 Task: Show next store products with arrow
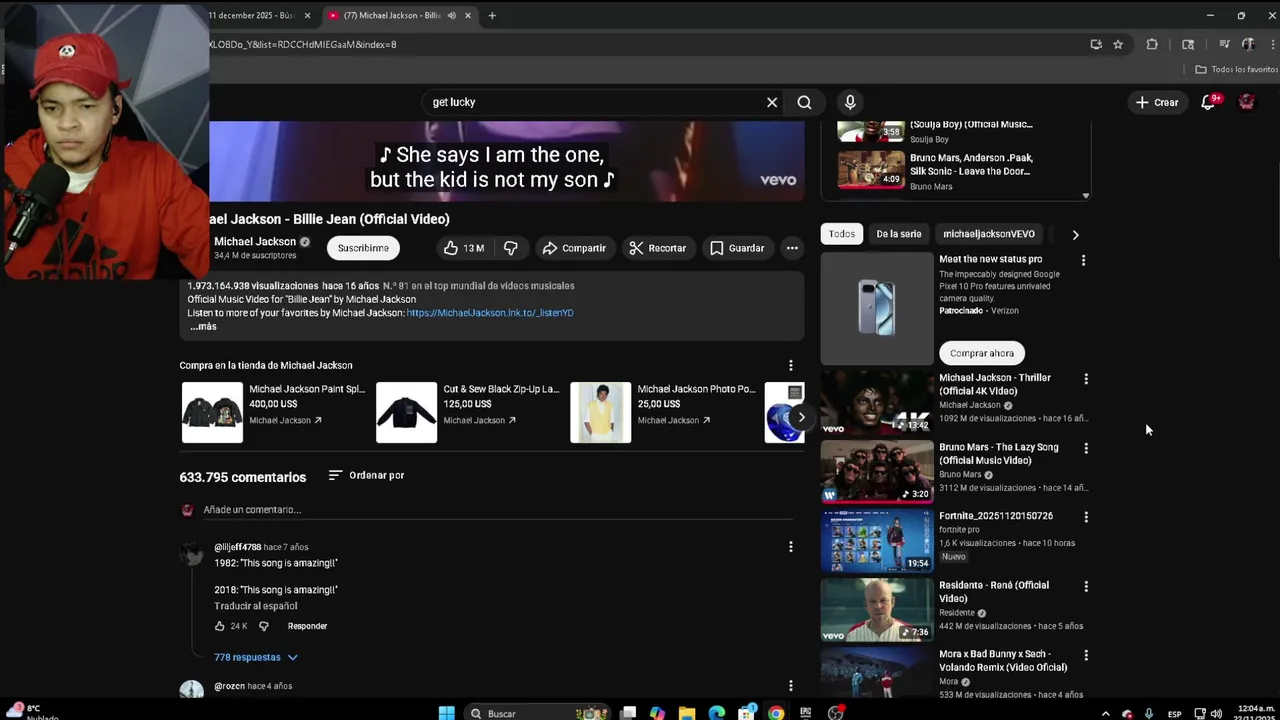(801, 417)
